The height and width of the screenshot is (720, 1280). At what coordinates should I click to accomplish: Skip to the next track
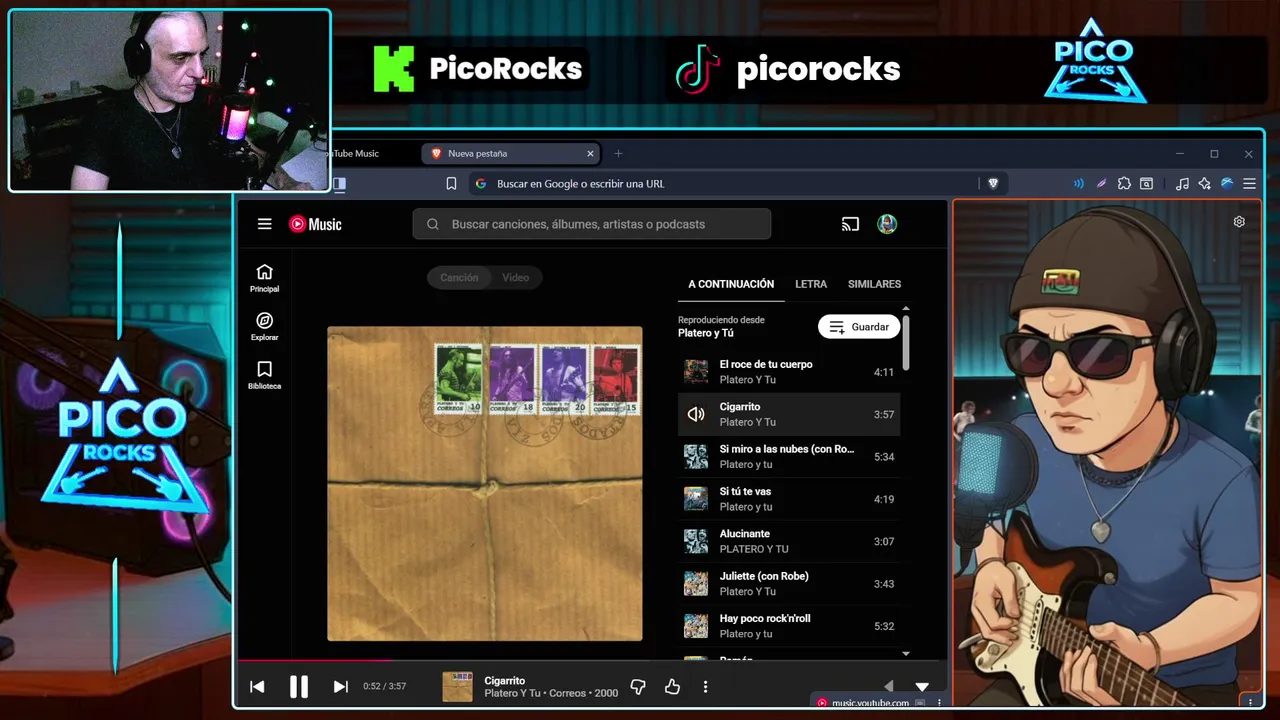[340, 687]
